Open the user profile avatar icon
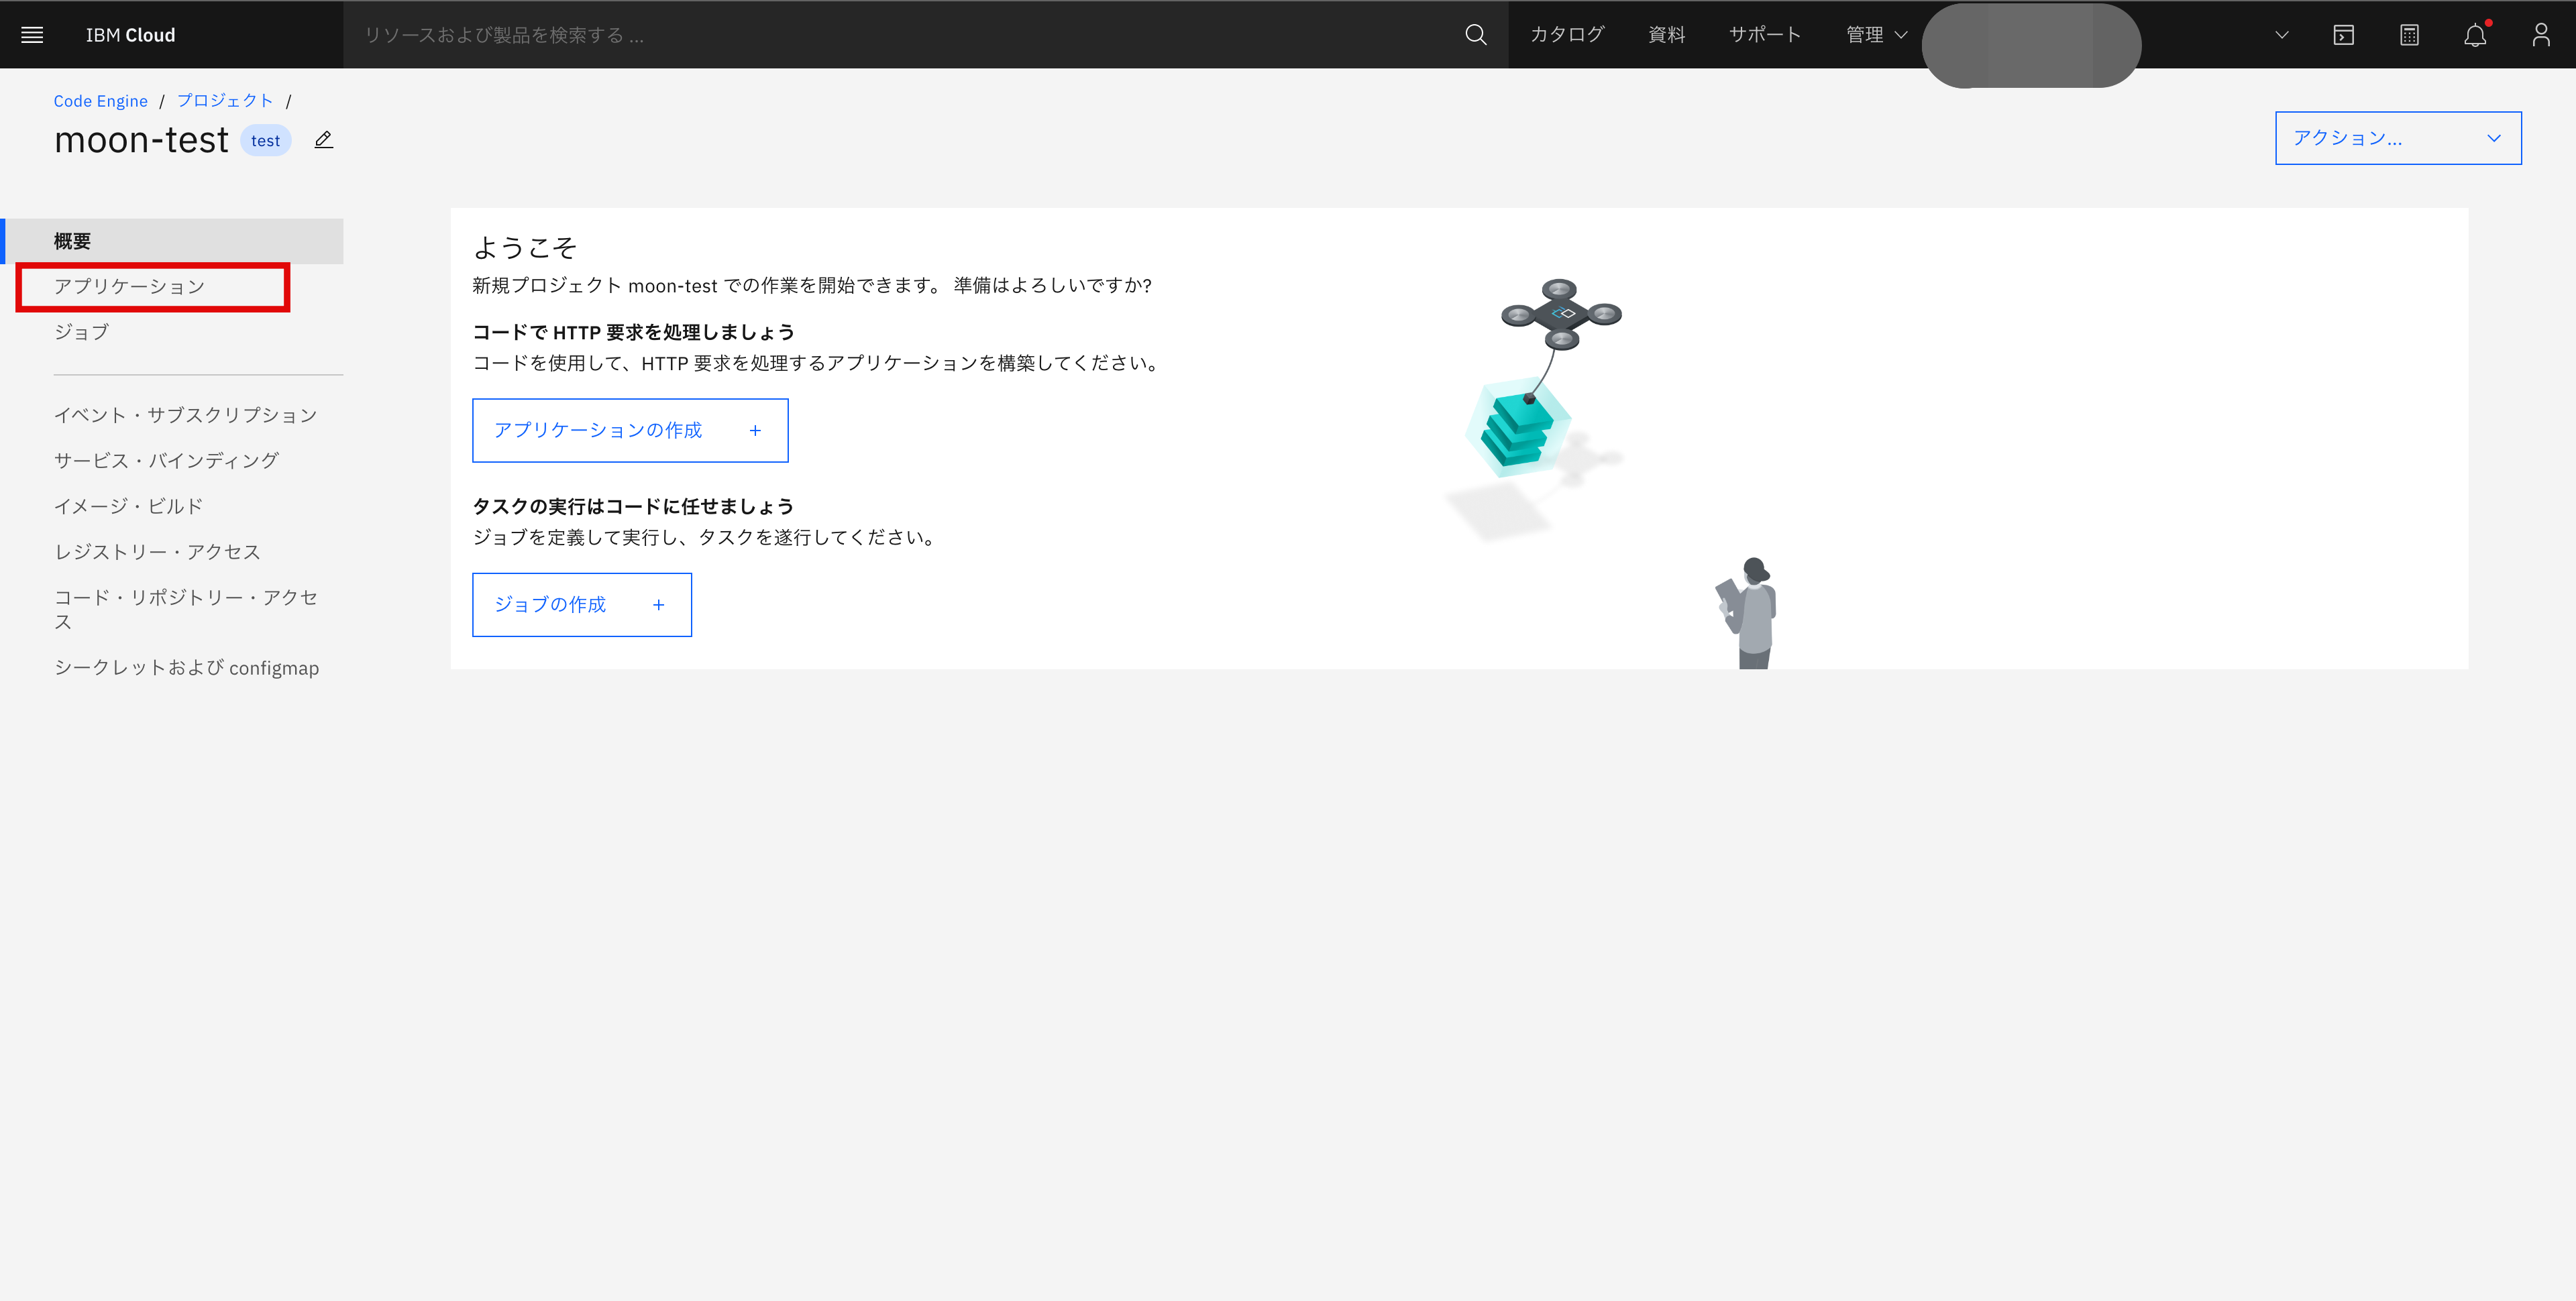This screenshot has height=1301, width=2576. pyautogui.click(x=2541, y=34)
